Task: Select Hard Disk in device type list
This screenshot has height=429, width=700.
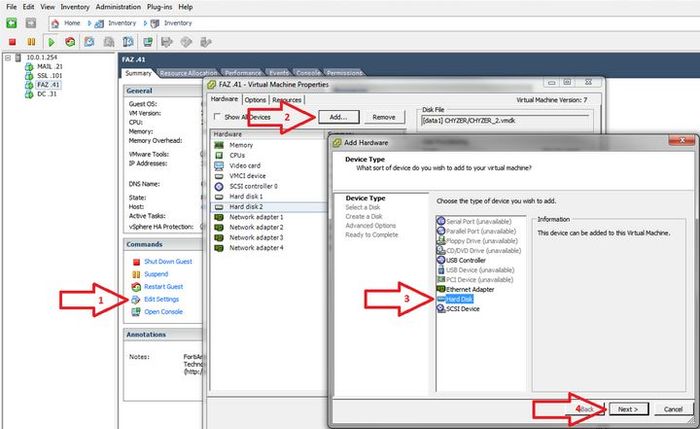Action: [x=459, y=299]
